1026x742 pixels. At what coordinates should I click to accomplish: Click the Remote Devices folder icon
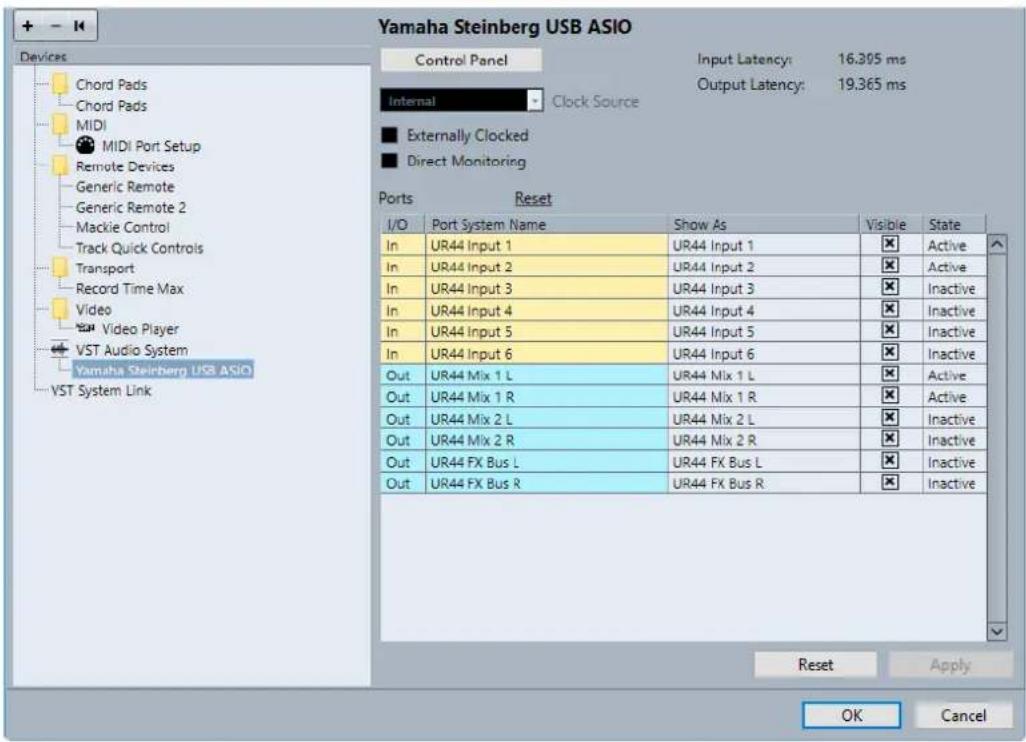pos(60,166)
